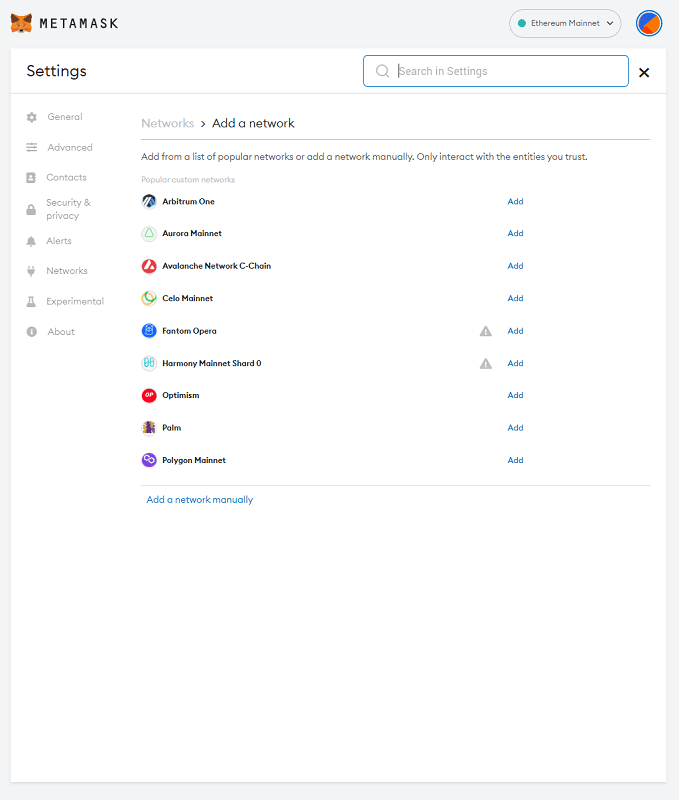The width and height of the screenshot is (679, 800).
Task: Add the Celo Mainnet network
Action: coord(515,298)
